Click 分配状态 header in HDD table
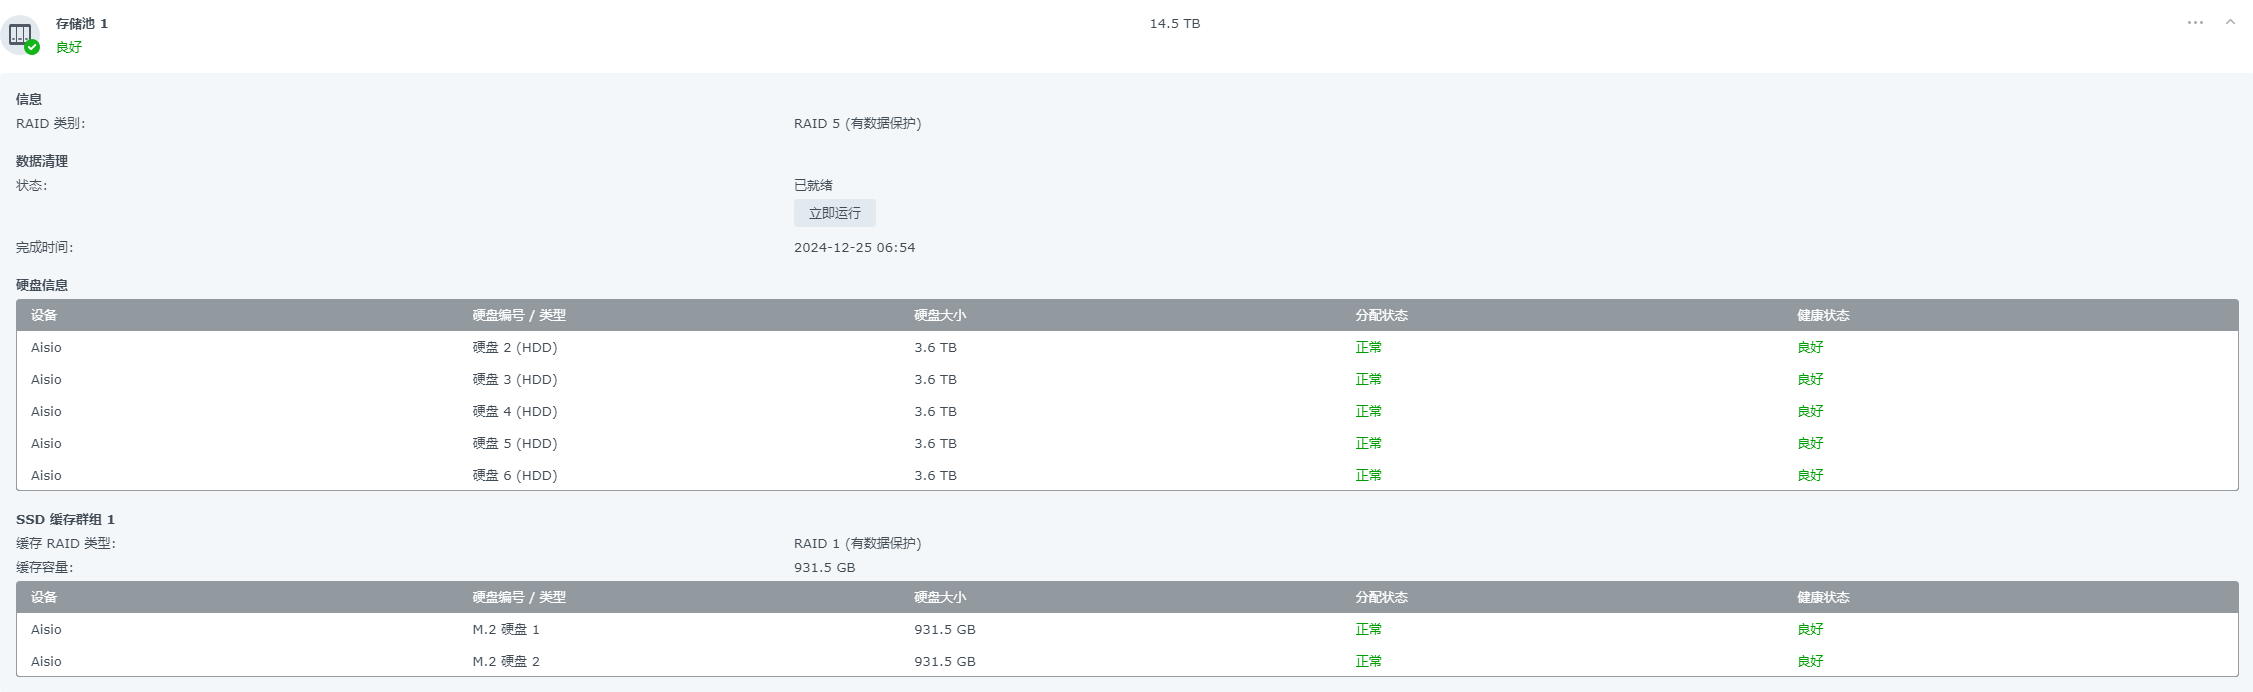 (1381, 315)
